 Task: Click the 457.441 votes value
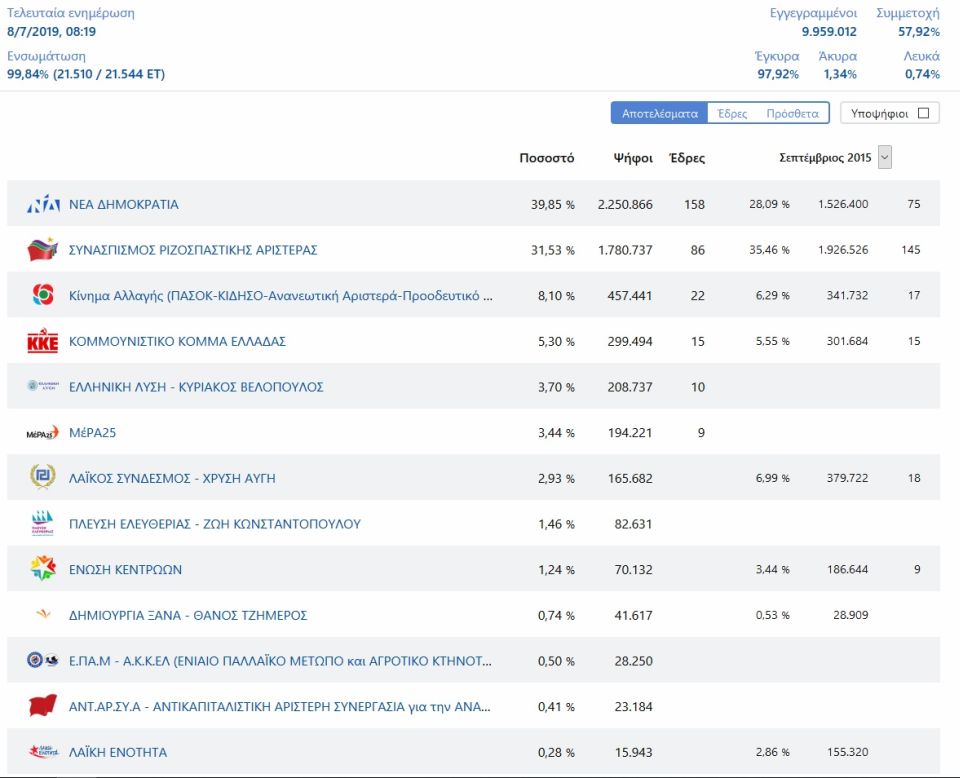tap(630, 296)
